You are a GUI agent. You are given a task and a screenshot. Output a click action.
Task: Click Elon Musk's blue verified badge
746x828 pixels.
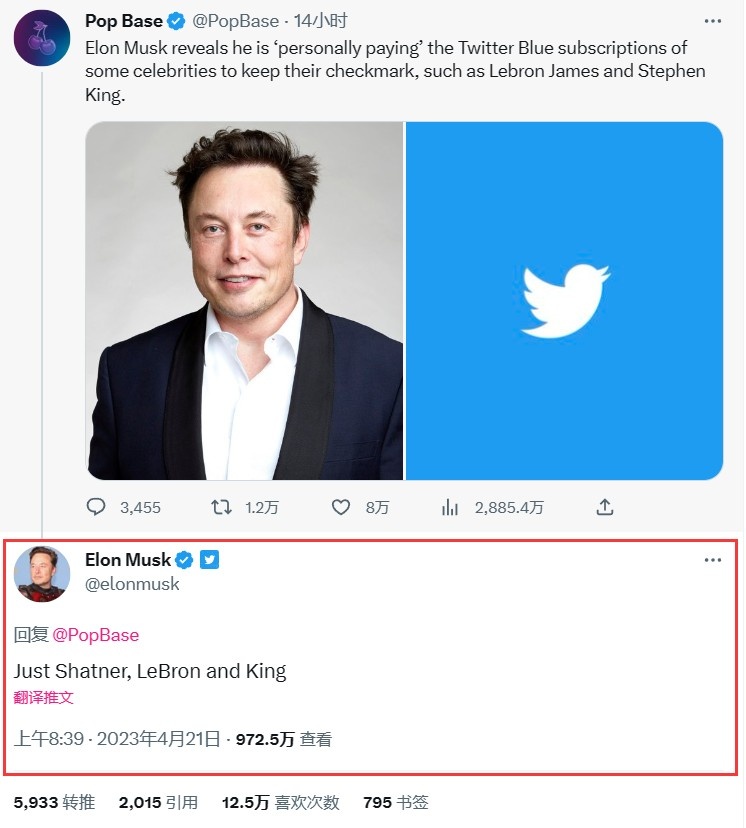185,560
